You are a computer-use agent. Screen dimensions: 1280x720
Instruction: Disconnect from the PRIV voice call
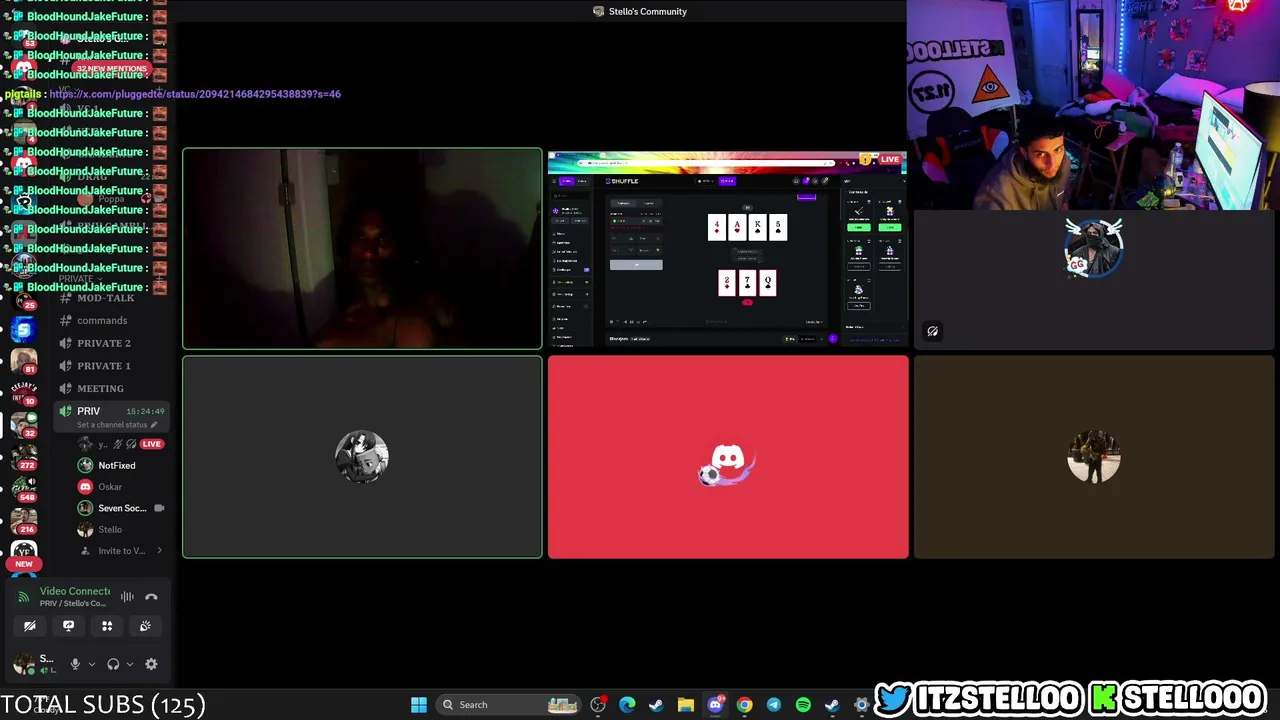tap(151, 597)
